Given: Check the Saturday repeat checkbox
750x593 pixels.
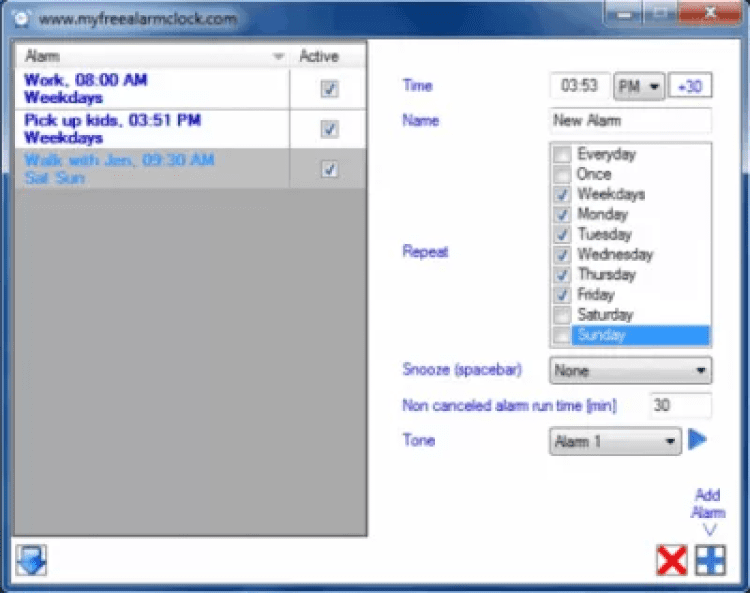Looking at the screenshot, I should click(562, 315).
